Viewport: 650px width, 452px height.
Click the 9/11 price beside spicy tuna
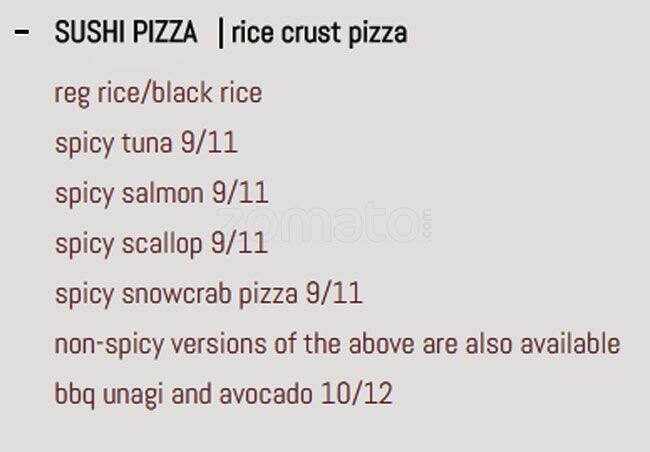pos(209,143)
